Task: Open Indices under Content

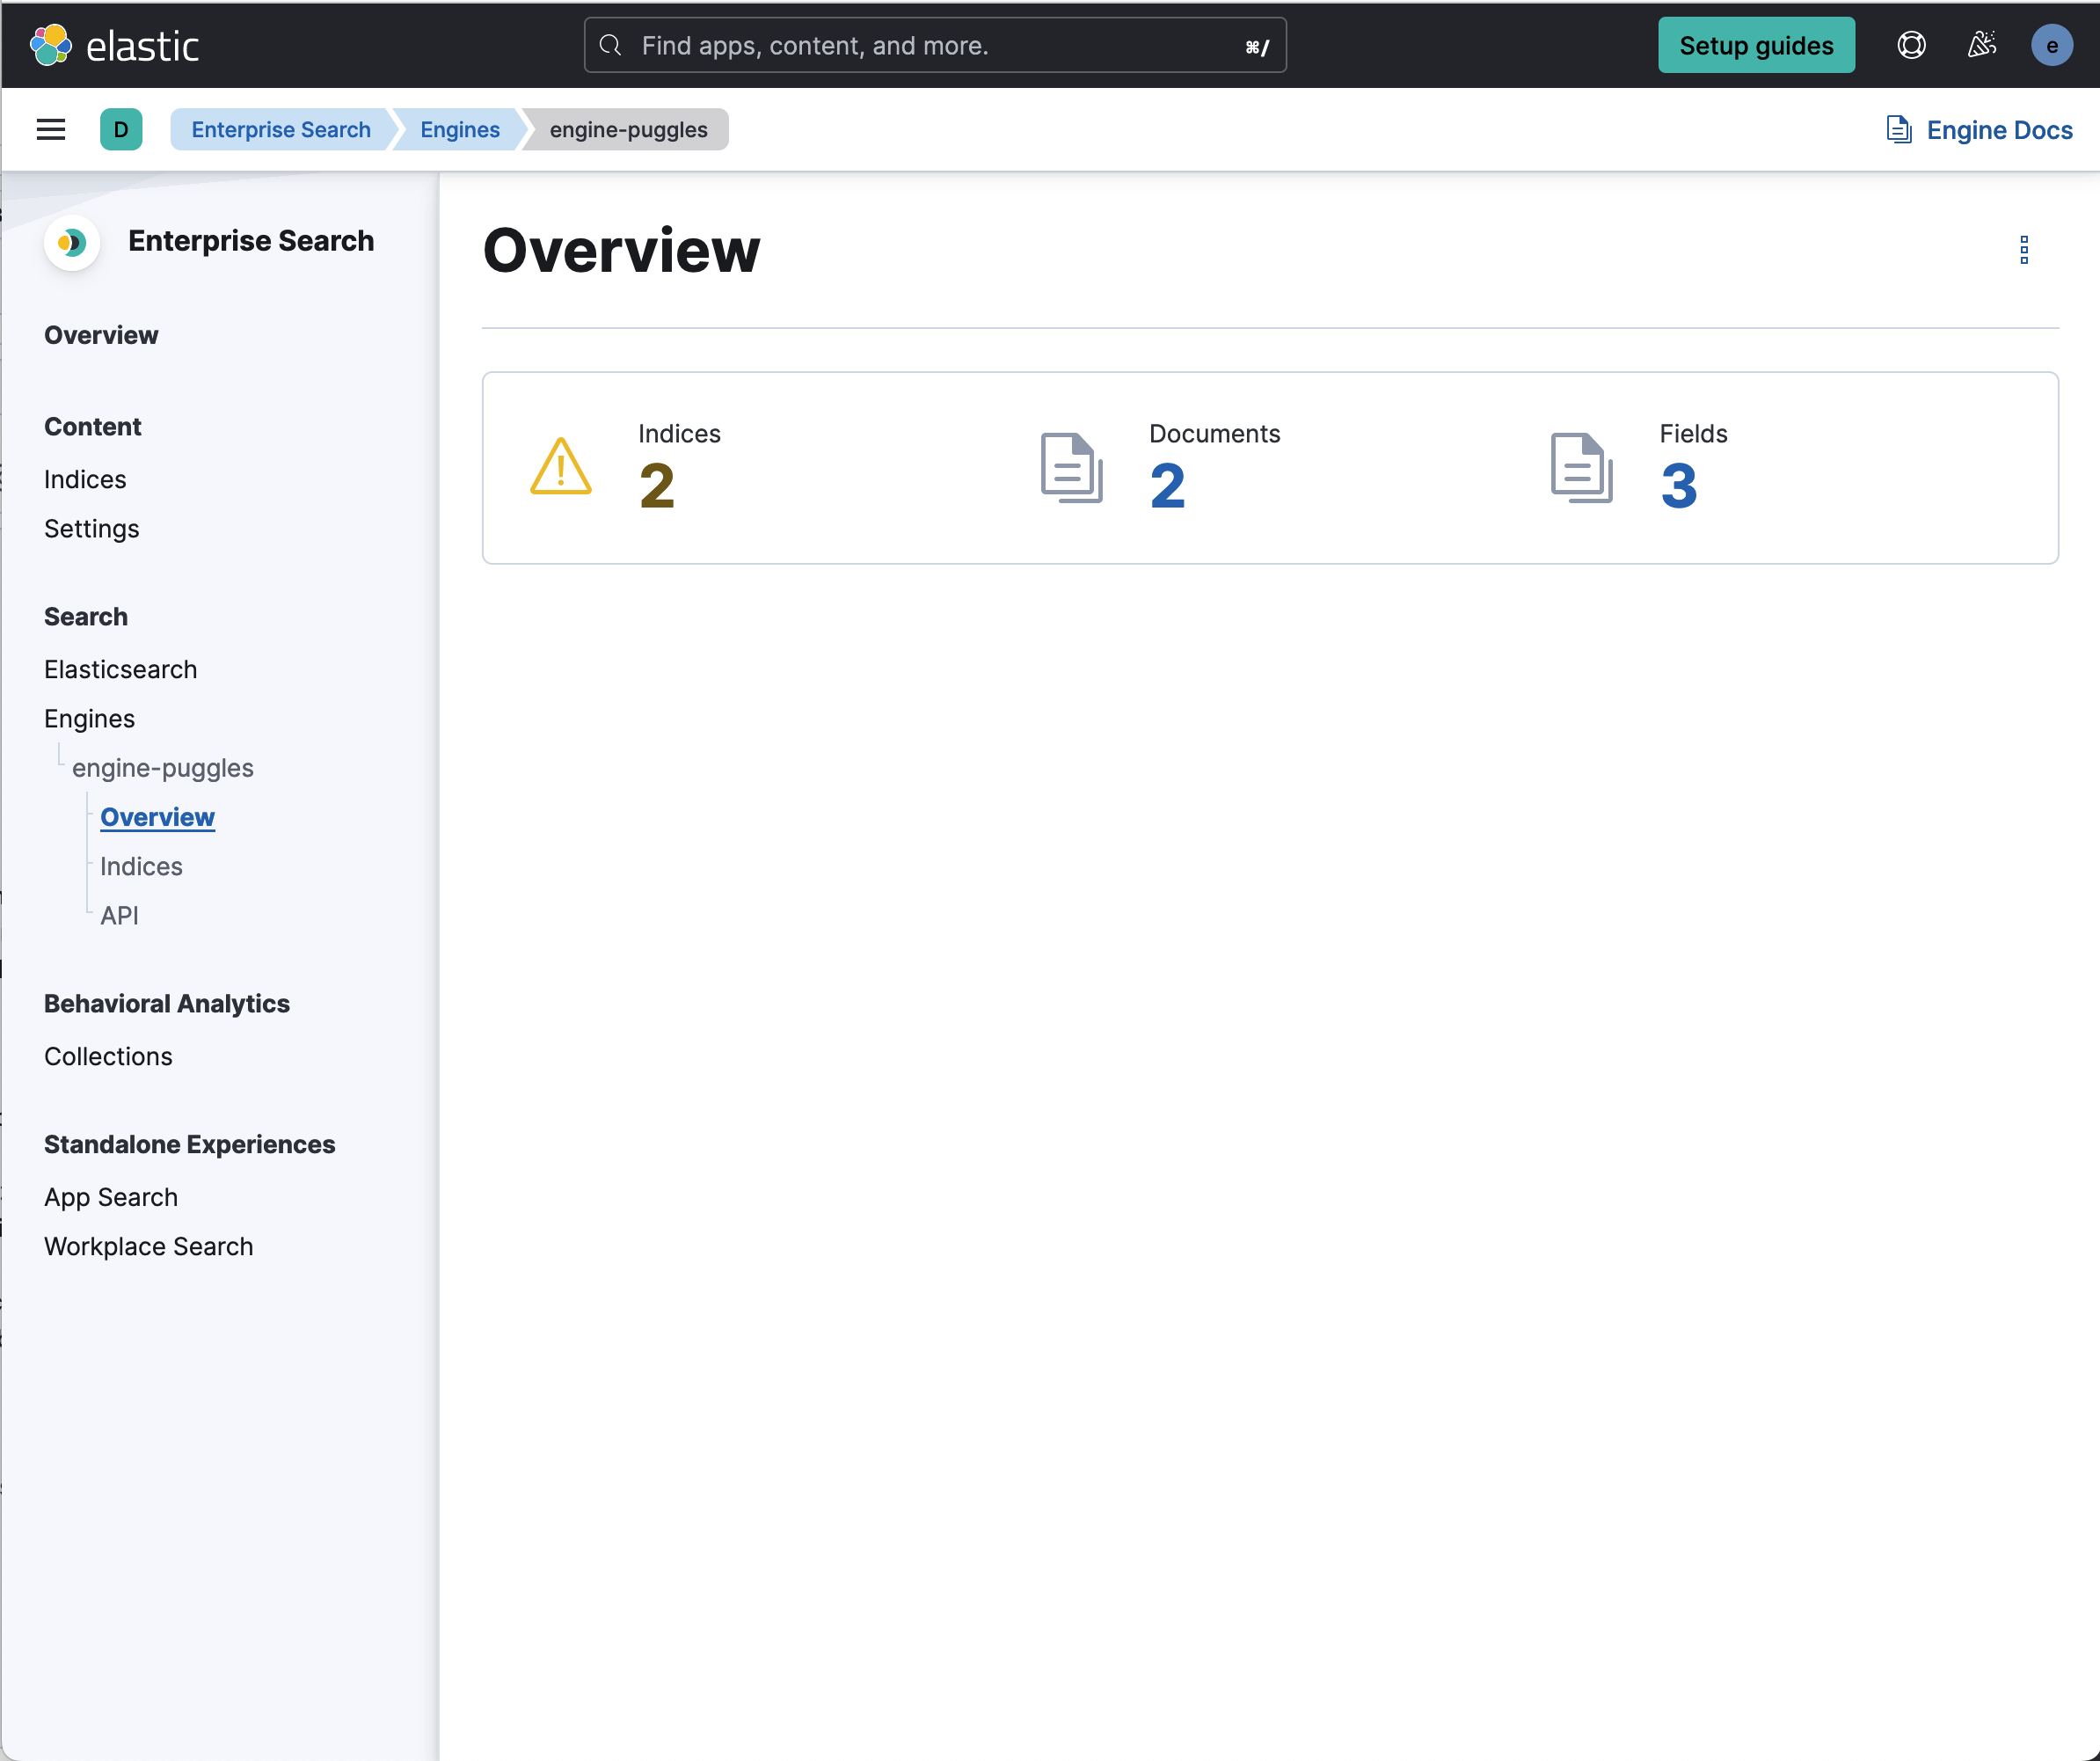Action: (x=85, y=480)
